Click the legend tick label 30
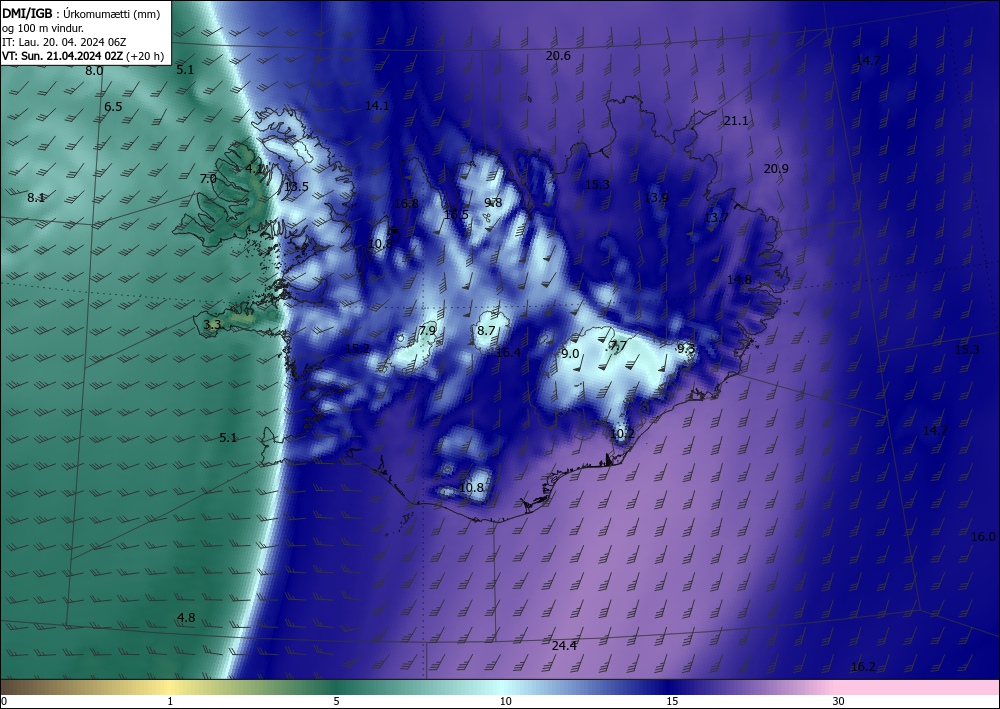 pos(839,702)
